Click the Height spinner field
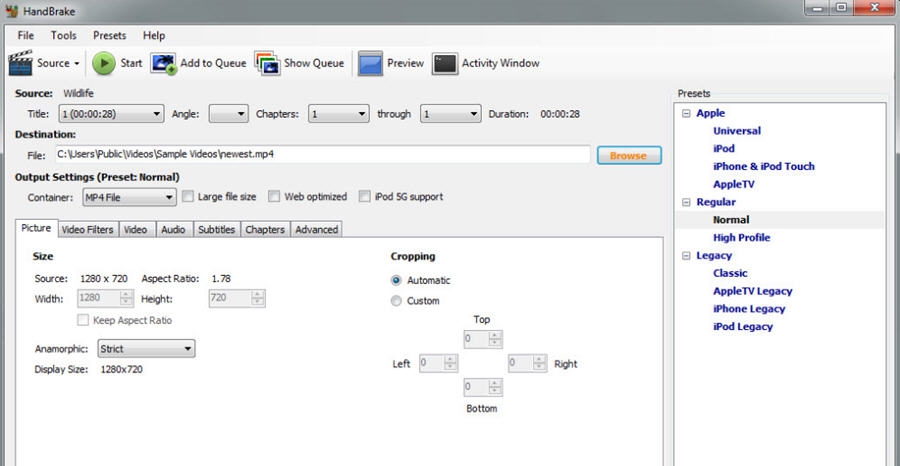This screenshot has width=900, height=466. point(237,298)
